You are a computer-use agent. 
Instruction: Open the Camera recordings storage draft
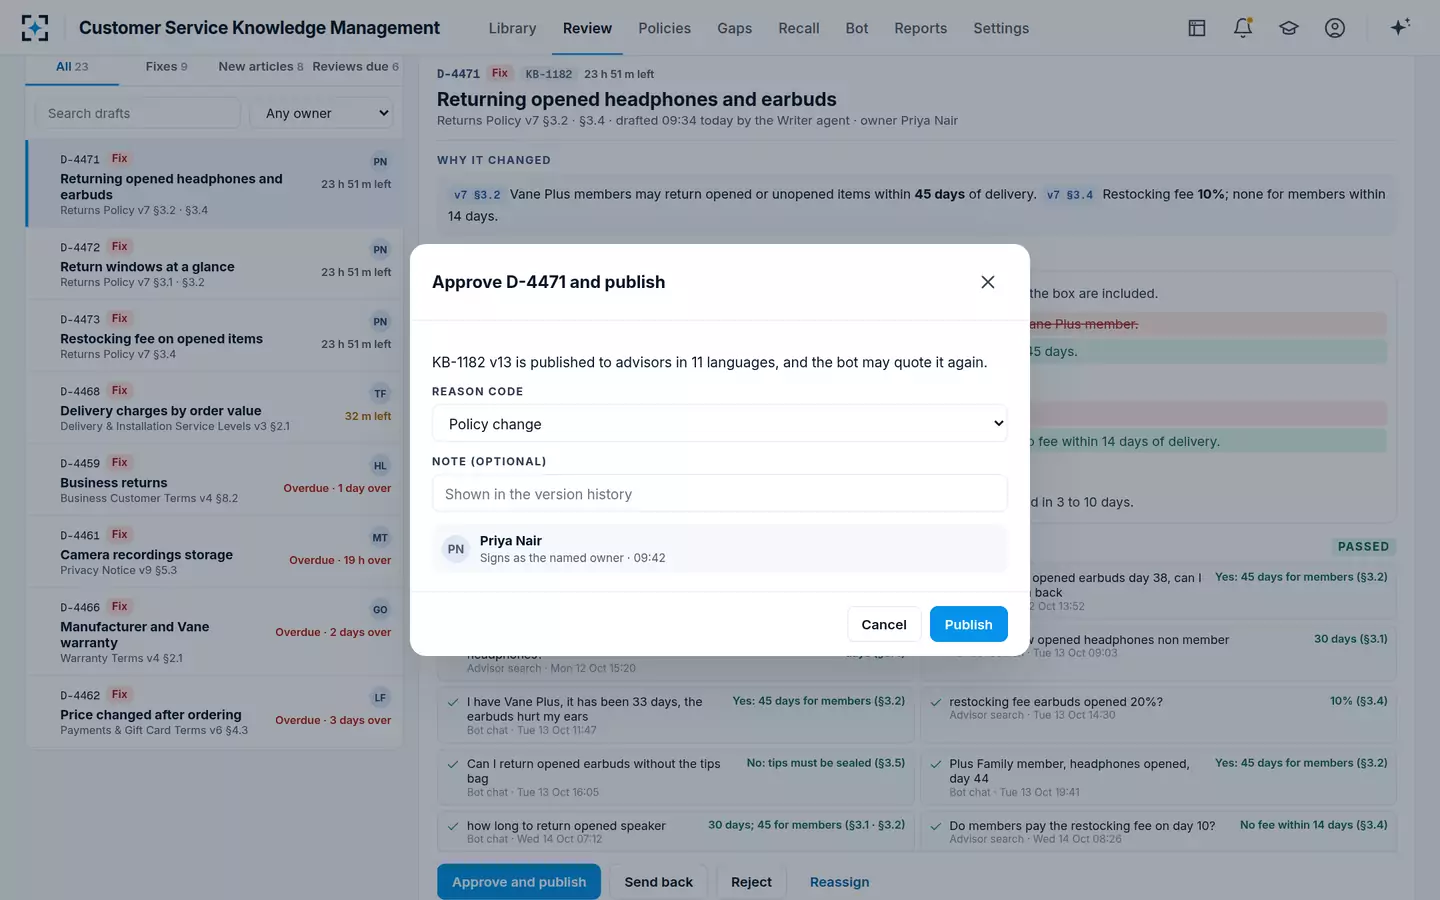pos(214,552)
